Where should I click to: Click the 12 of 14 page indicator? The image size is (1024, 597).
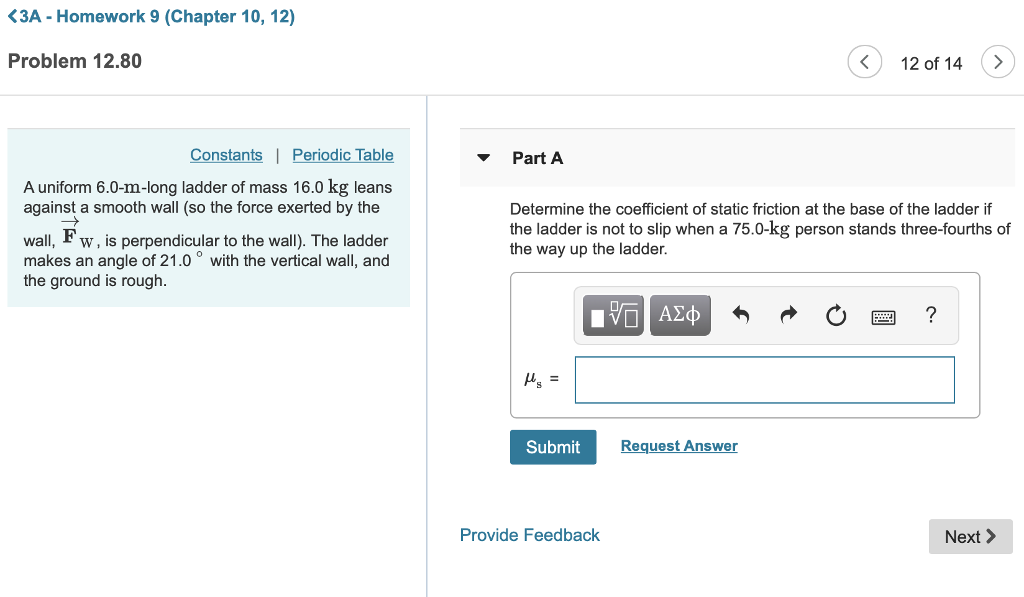tap(931, 62)
